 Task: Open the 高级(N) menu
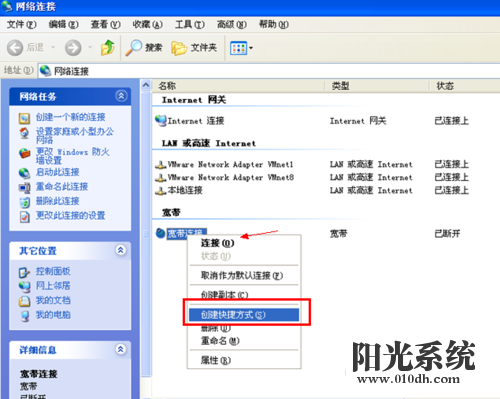point(232,24)
